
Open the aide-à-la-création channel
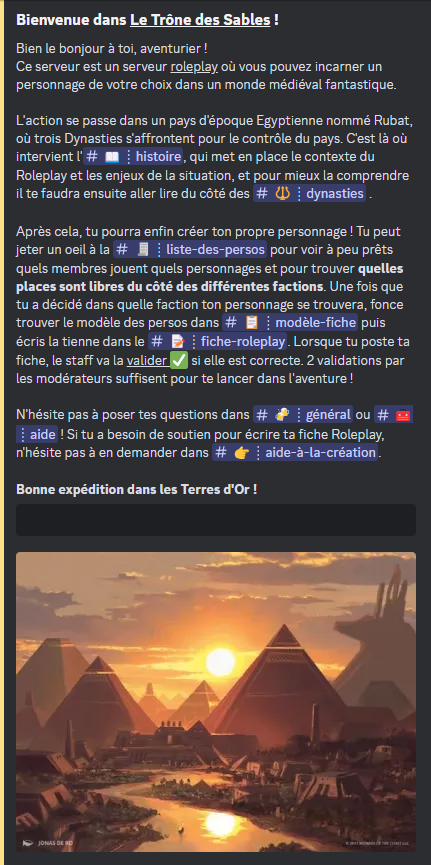point(296,453)
